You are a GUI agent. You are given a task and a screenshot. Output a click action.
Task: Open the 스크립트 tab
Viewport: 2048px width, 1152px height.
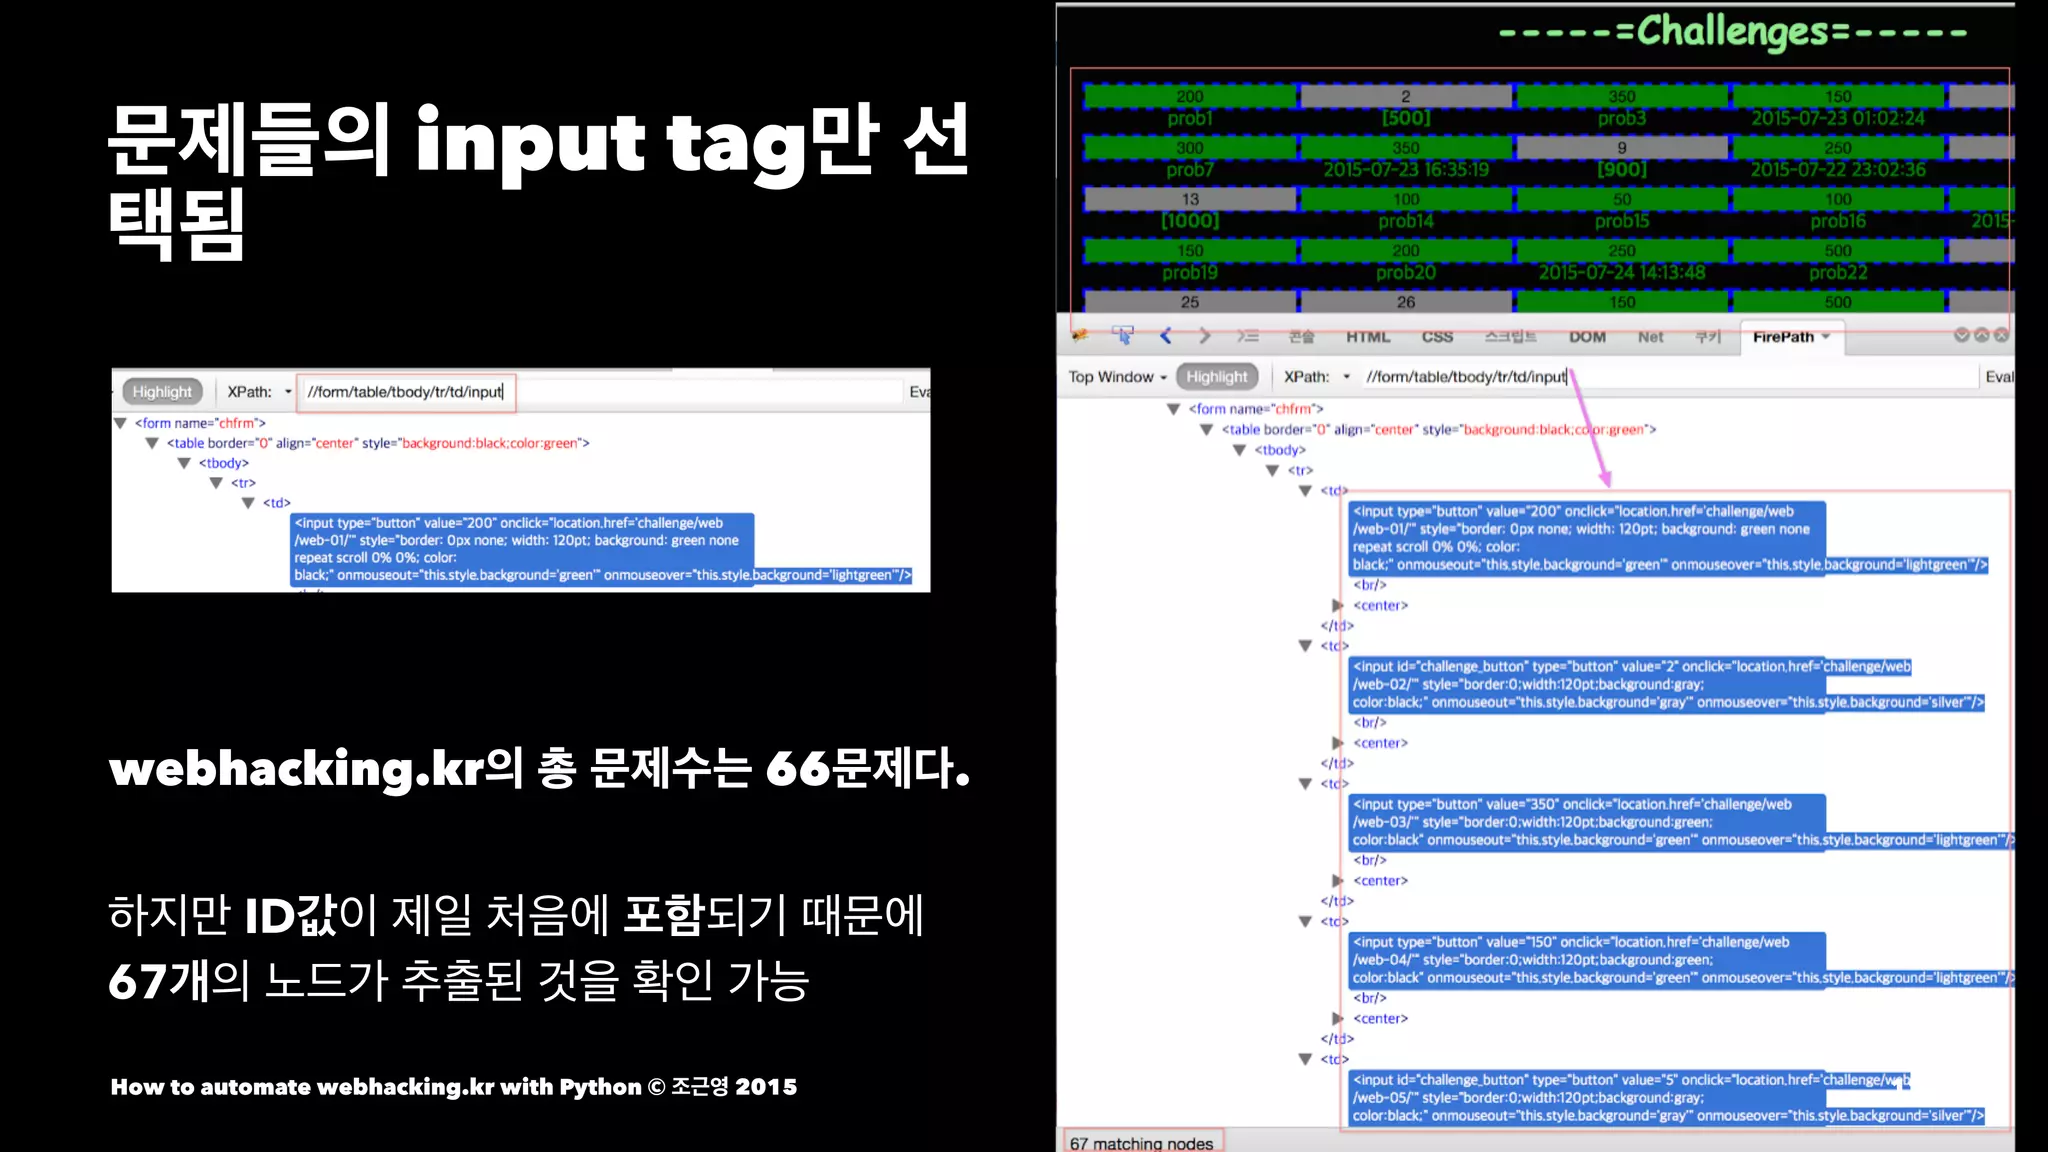tap(1510, 337)
